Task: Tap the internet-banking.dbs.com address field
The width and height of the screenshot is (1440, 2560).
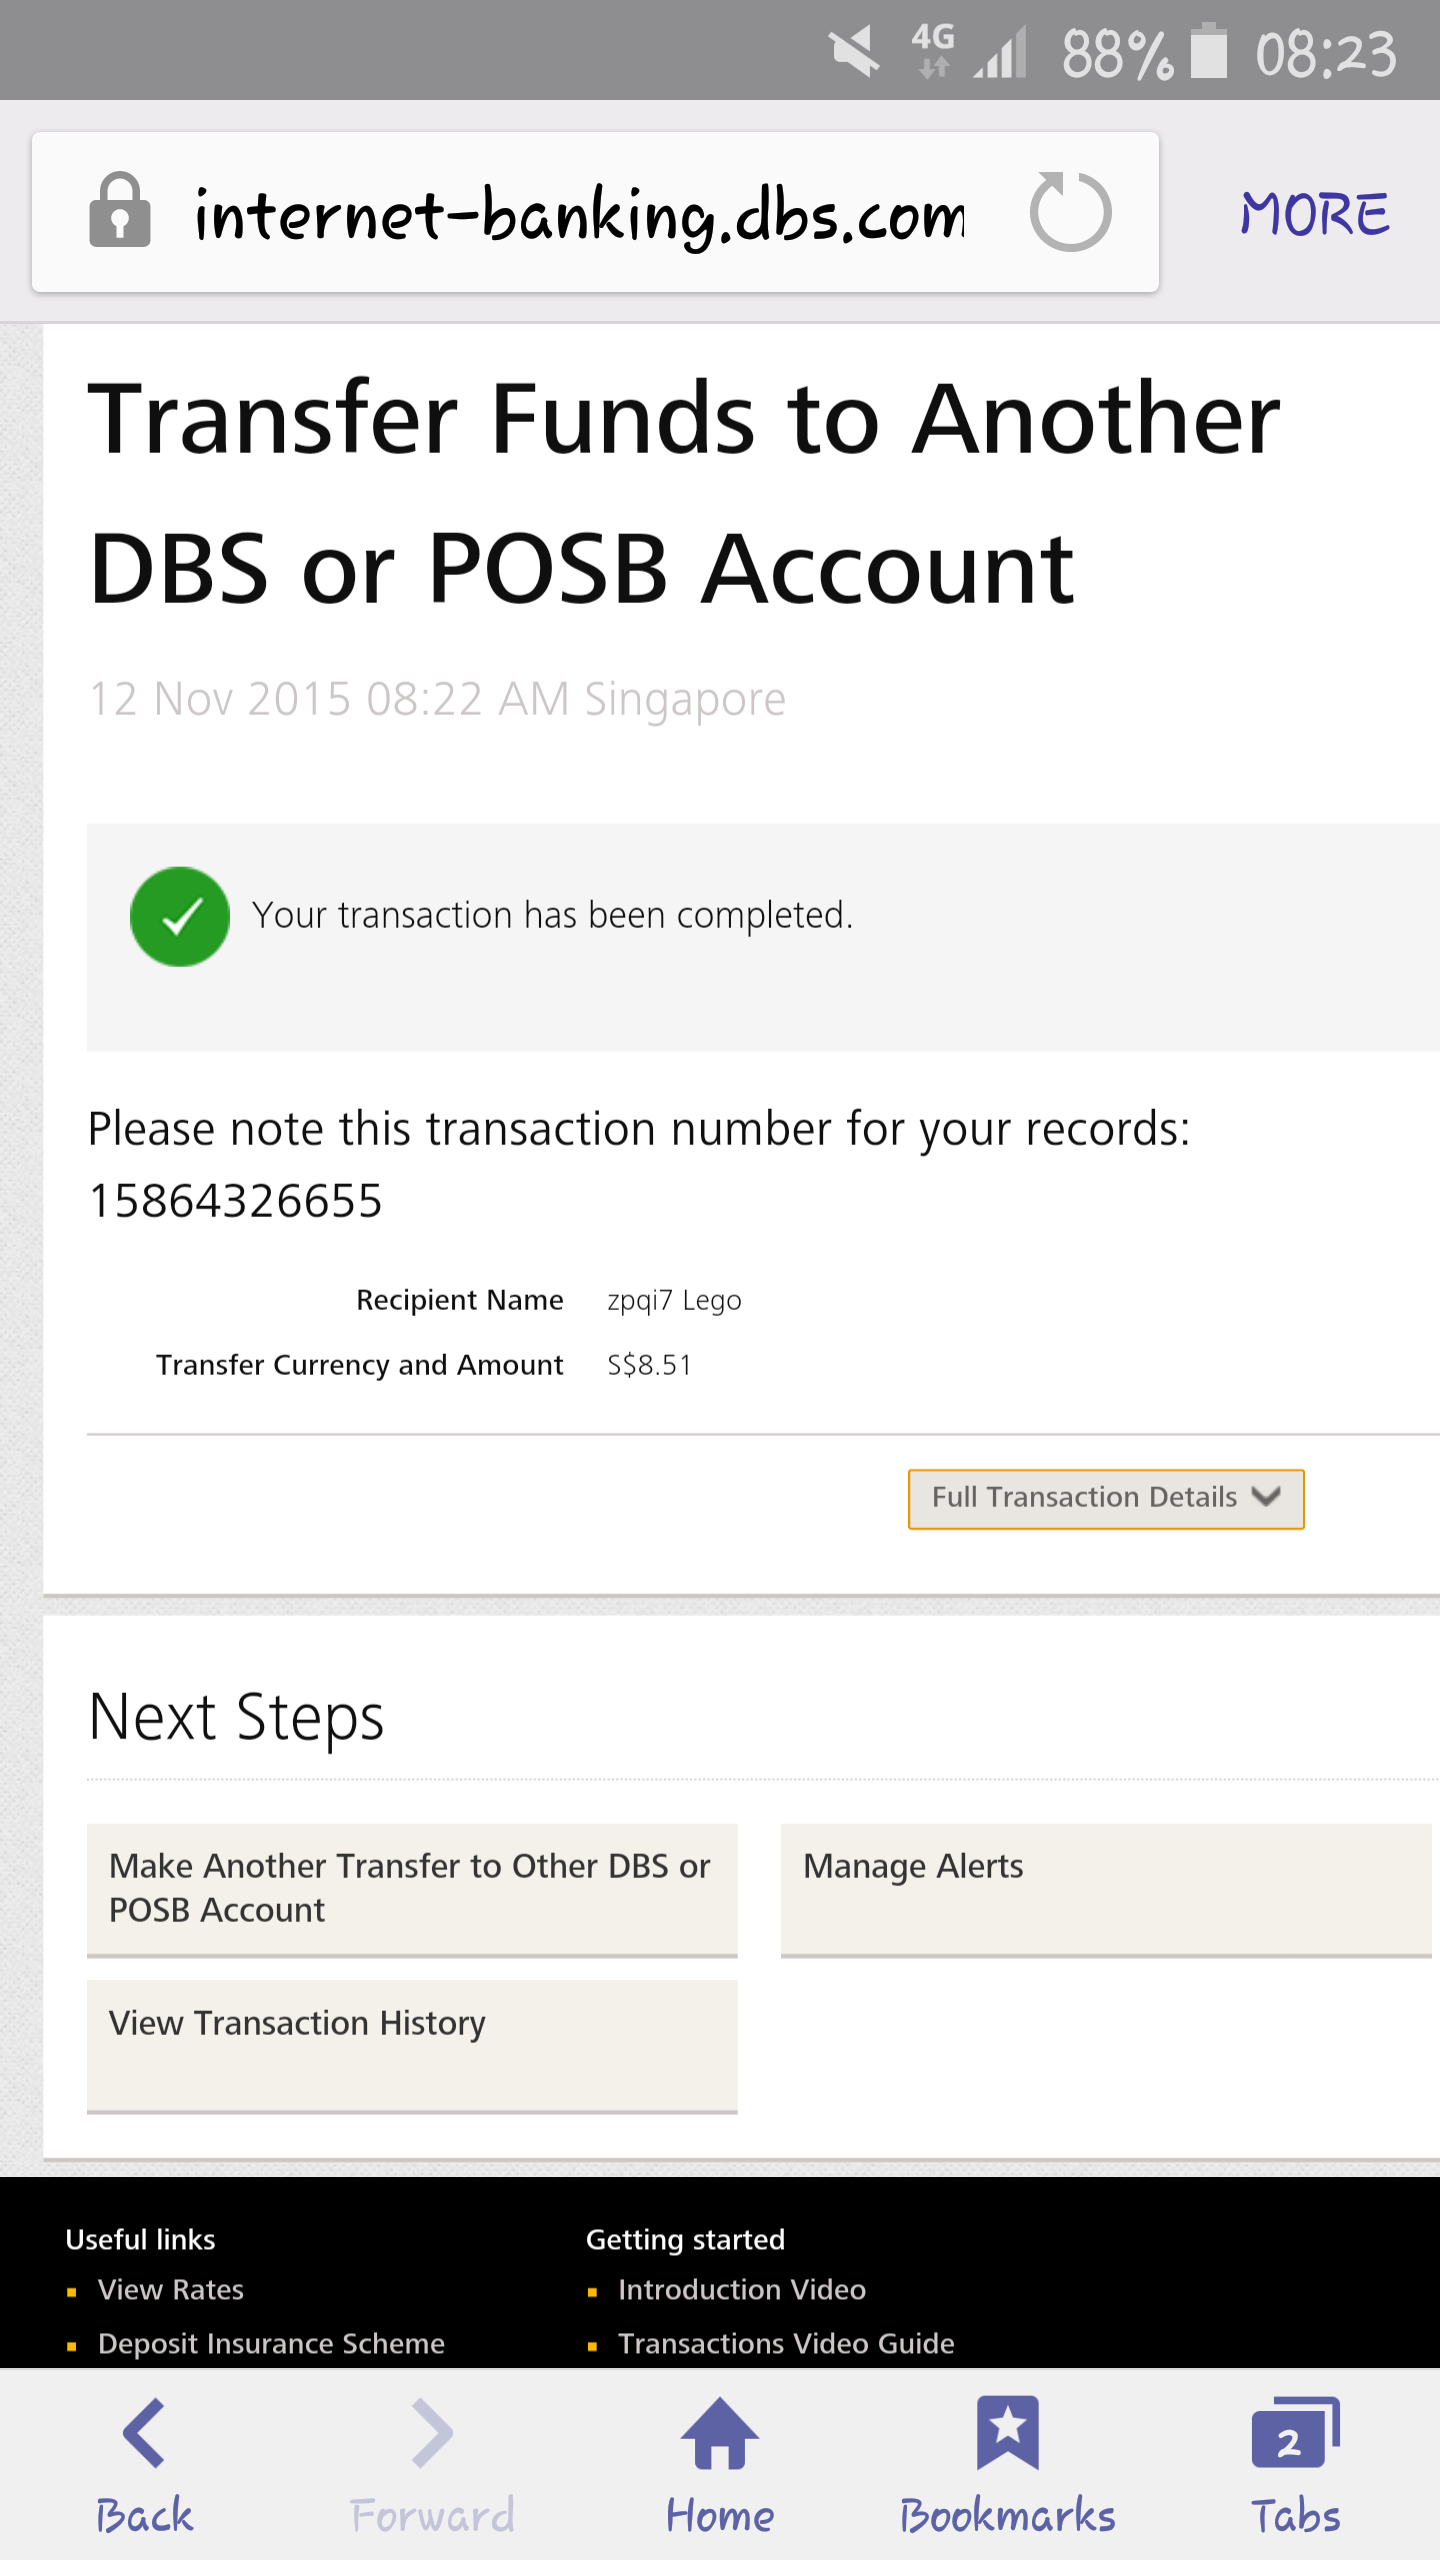Action: pos(595,212)
